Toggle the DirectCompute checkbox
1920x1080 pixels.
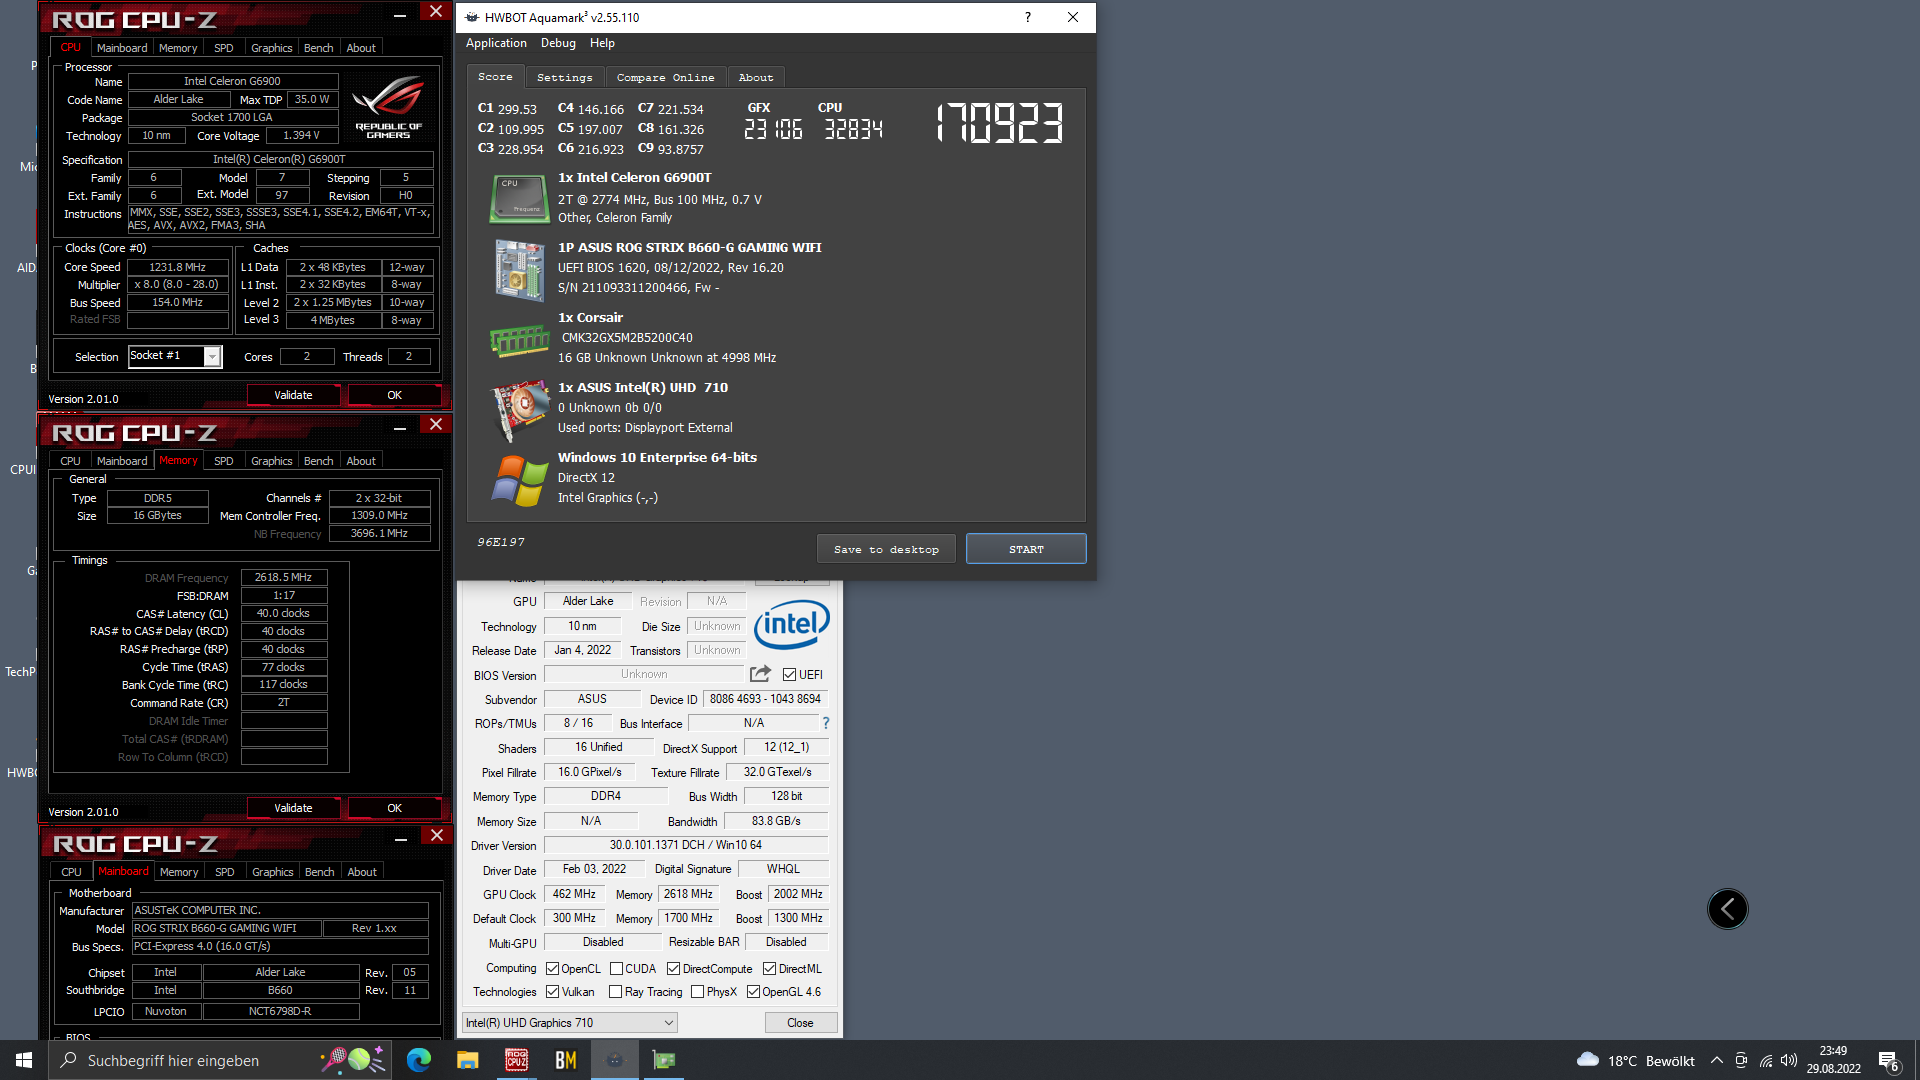(673, 968)
